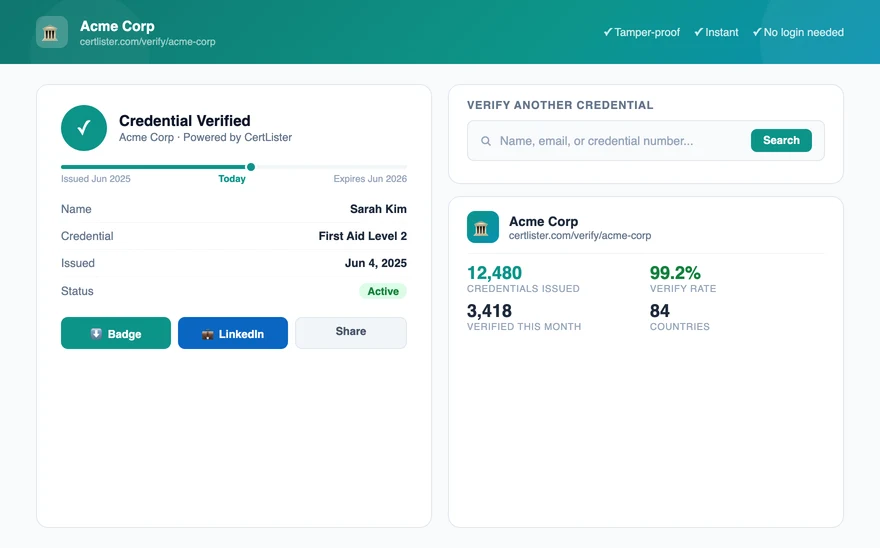Viewport: 880px width, 548px height.
Task: Click the Acme Corp name in stats card
Action: pyautogui.click(x=543, y=221)
